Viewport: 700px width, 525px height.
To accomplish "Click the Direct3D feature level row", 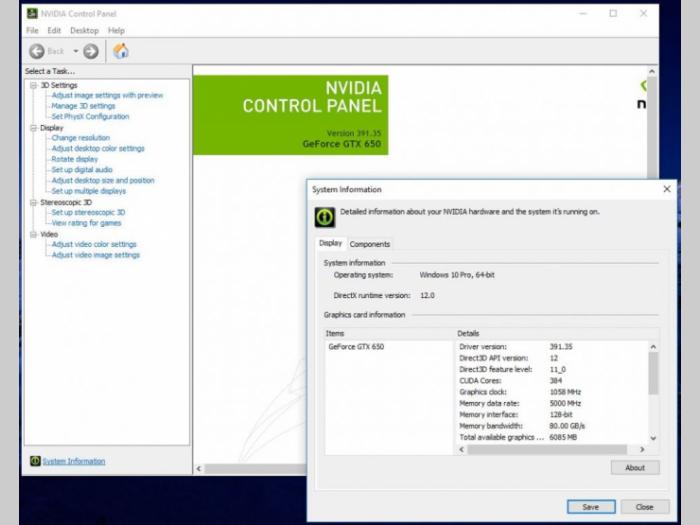I will click(x=552, y=369).
